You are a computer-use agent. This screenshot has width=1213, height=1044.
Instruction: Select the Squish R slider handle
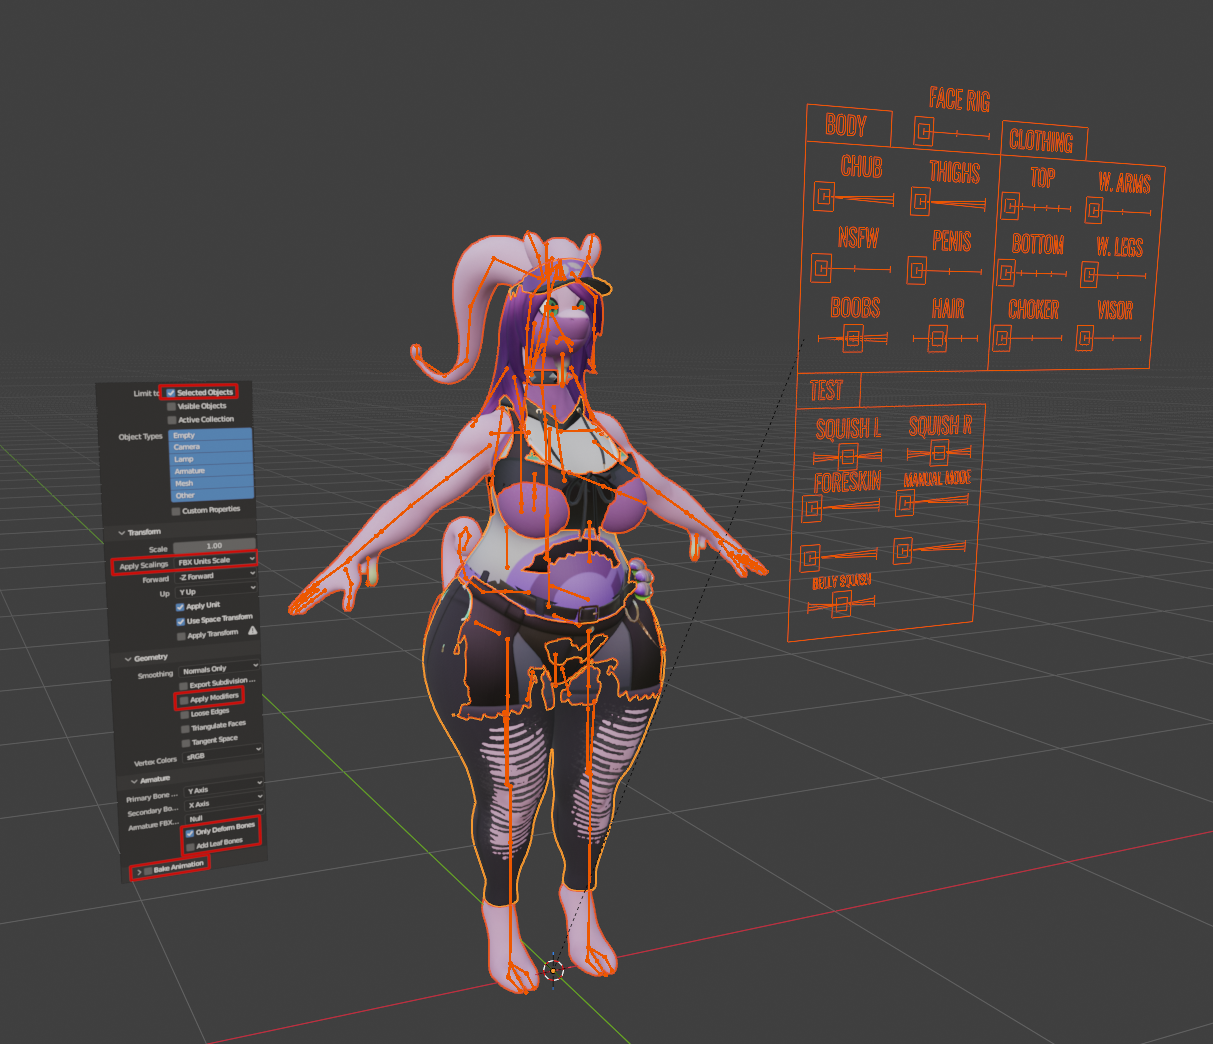pyautogui.click(x=938, y=453)
